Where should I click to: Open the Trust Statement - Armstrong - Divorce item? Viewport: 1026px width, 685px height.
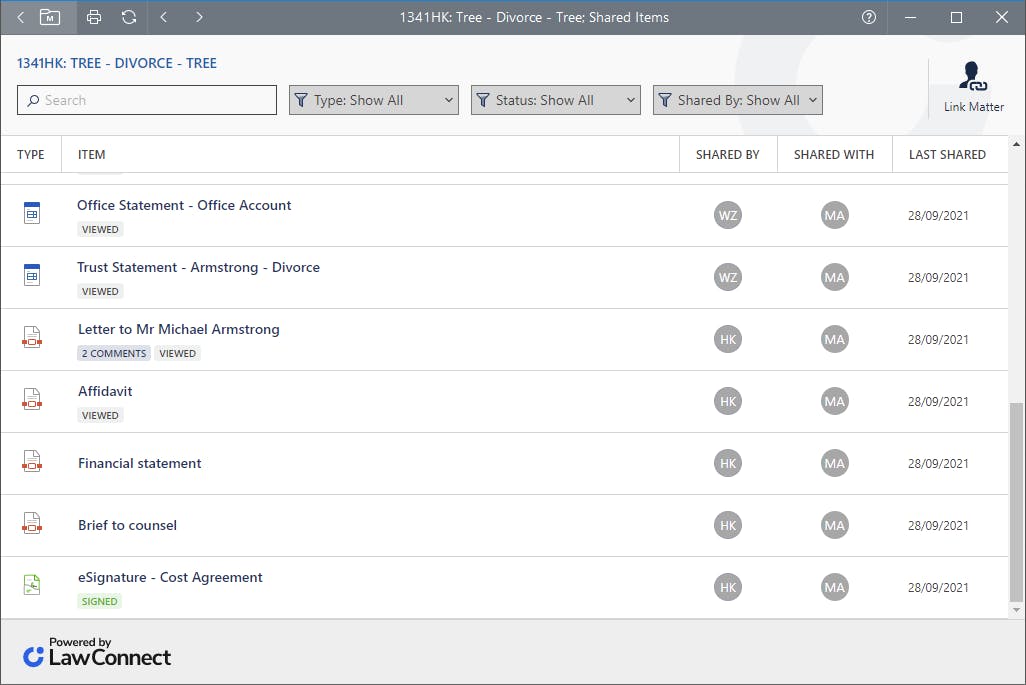point(198,267)
